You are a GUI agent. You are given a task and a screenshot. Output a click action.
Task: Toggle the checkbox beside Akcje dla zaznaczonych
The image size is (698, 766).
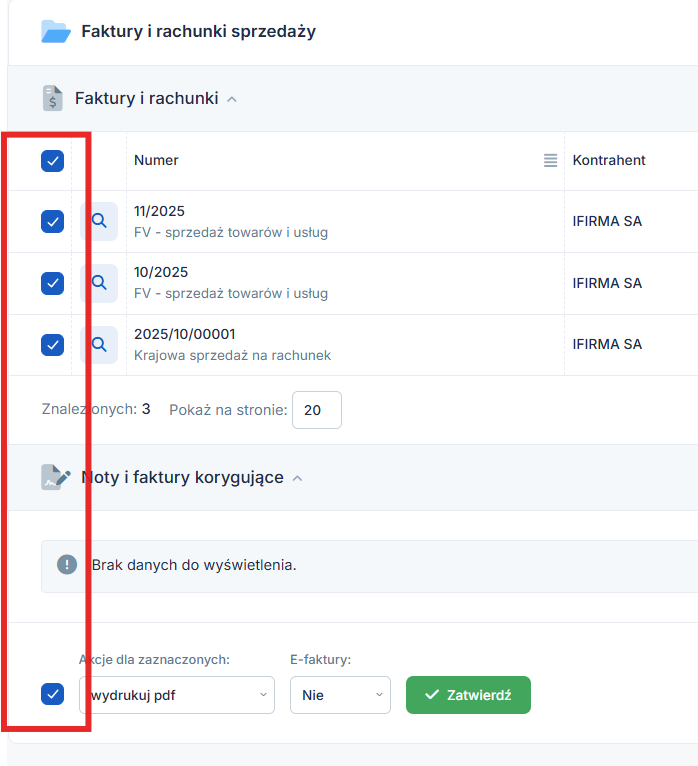click(52, 694)
